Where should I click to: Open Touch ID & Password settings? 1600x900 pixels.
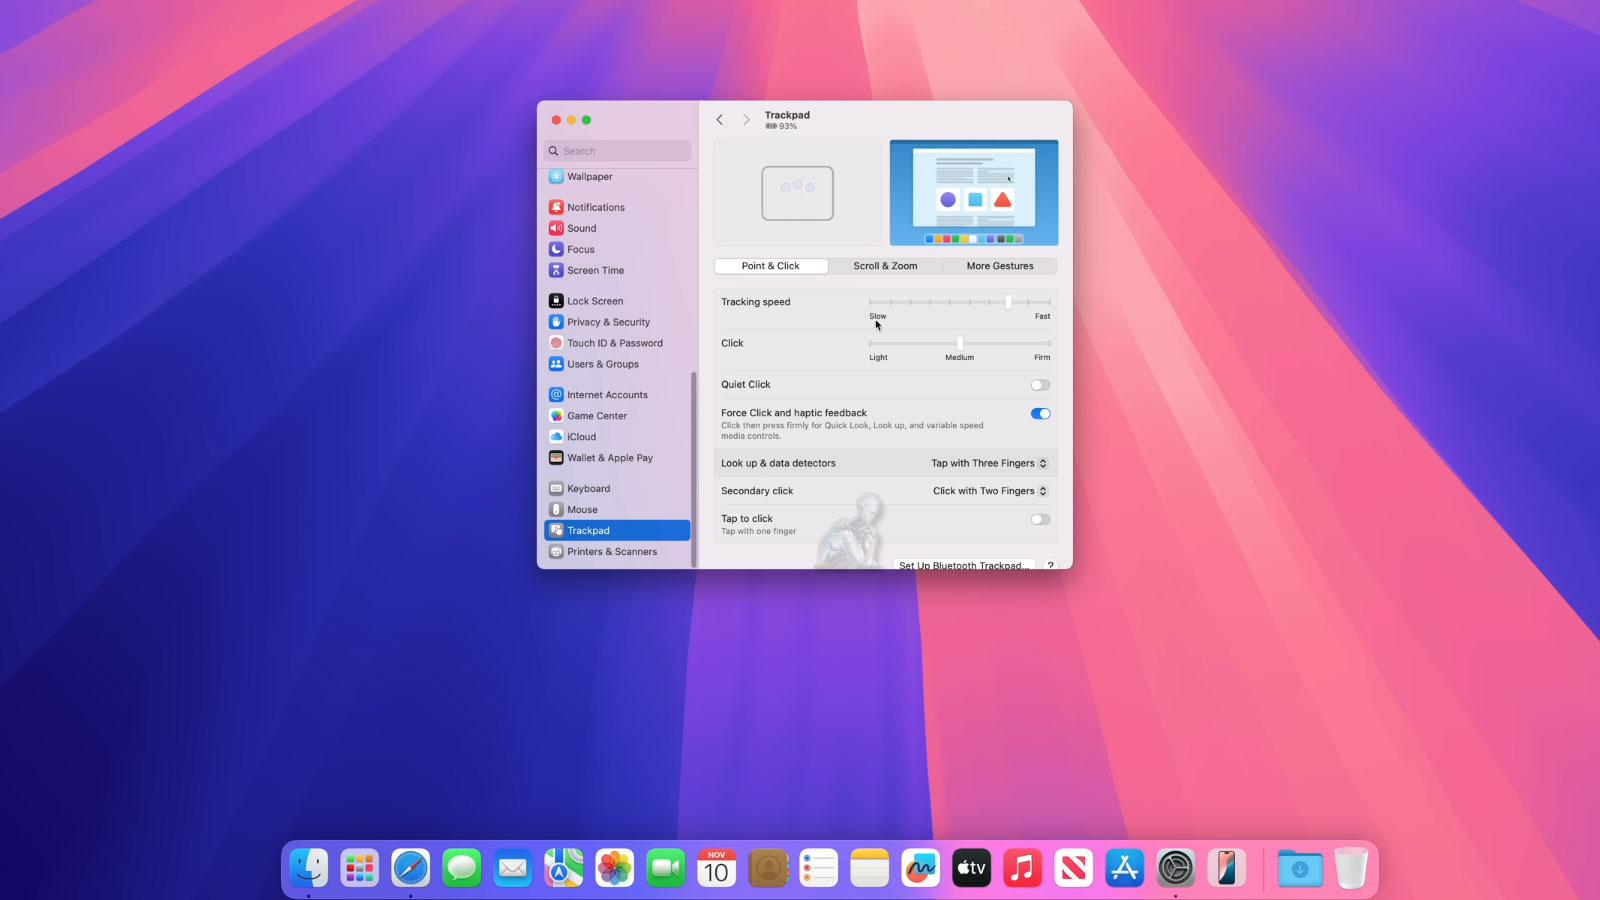(617, 343)
